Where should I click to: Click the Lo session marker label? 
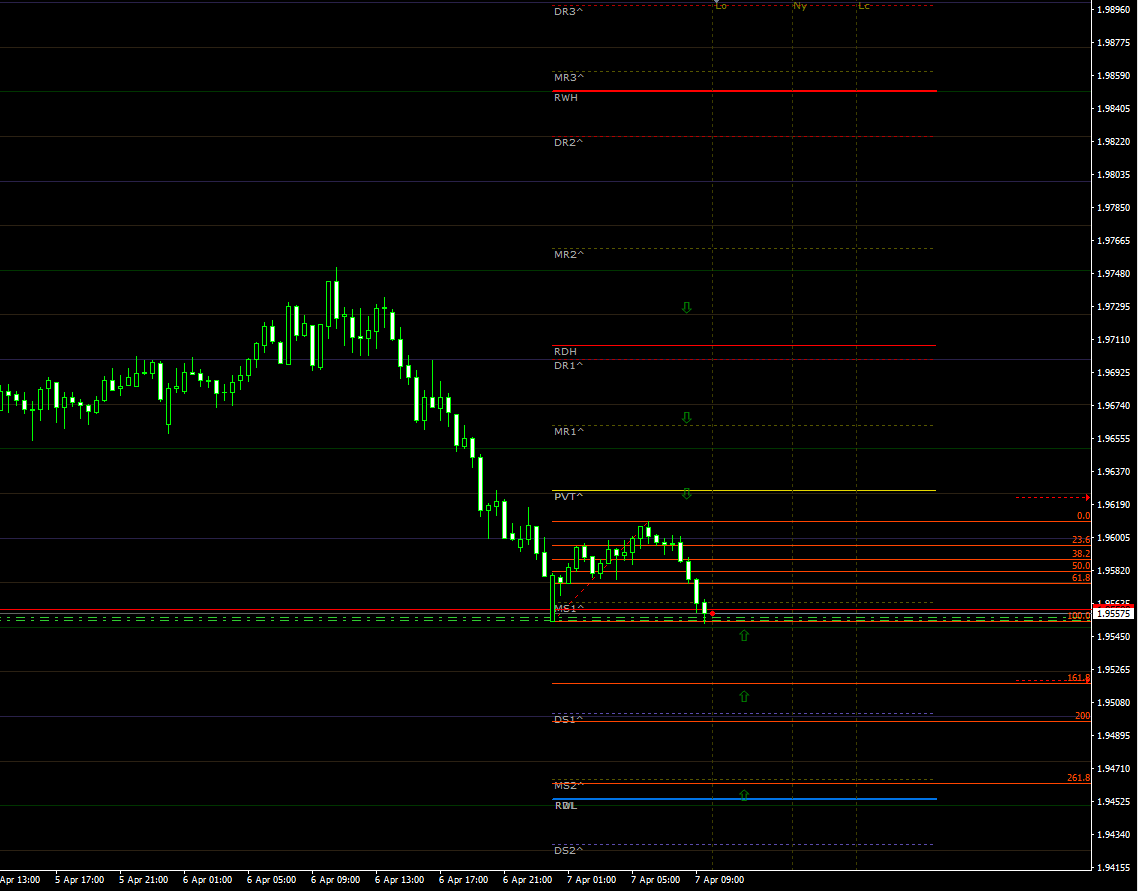click(721, 6)
